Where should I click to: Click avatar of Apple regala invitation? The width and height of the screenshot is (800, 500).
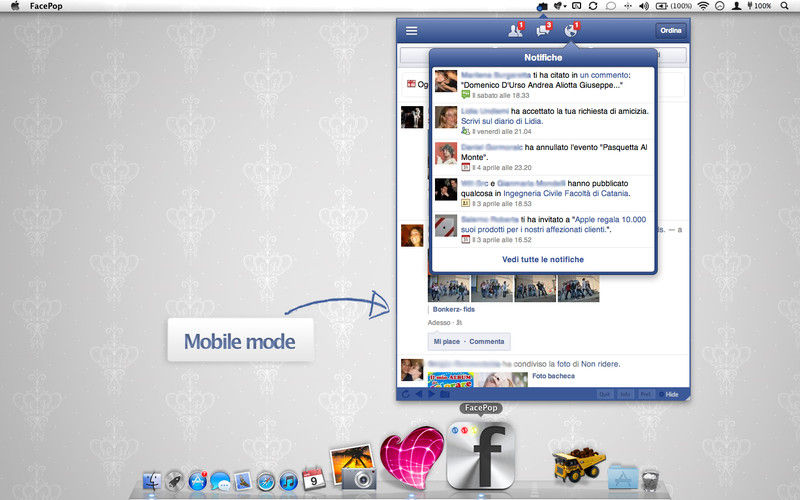click(445, 226)
